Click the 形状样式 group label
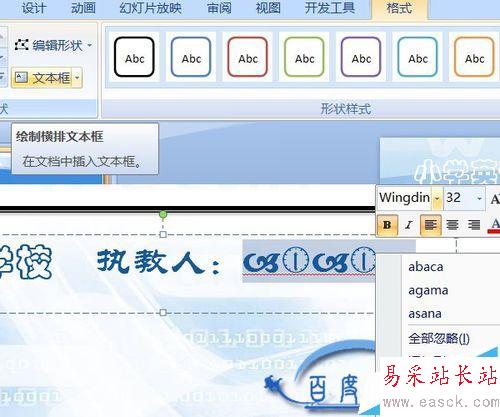This screenshot has width=500, height=417. 346,109
